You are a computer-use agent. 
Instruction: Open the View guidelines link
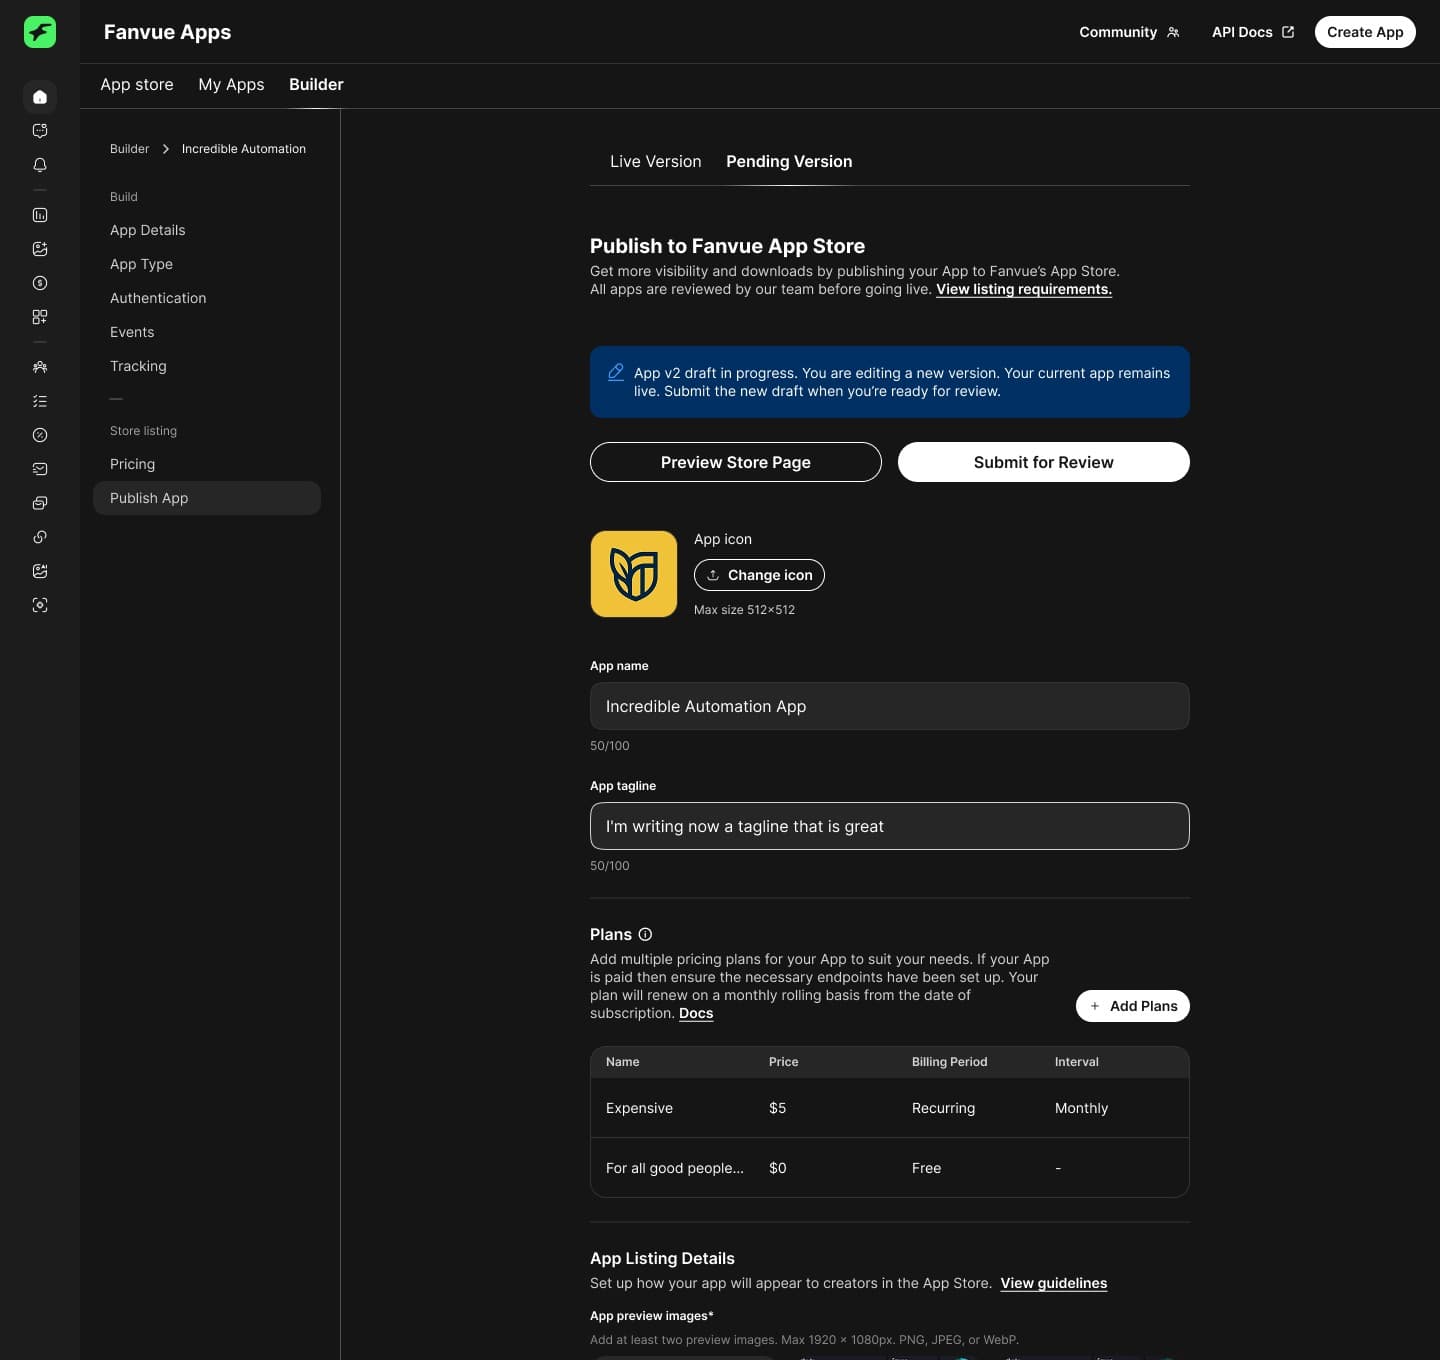[x=1054, y=1283]
